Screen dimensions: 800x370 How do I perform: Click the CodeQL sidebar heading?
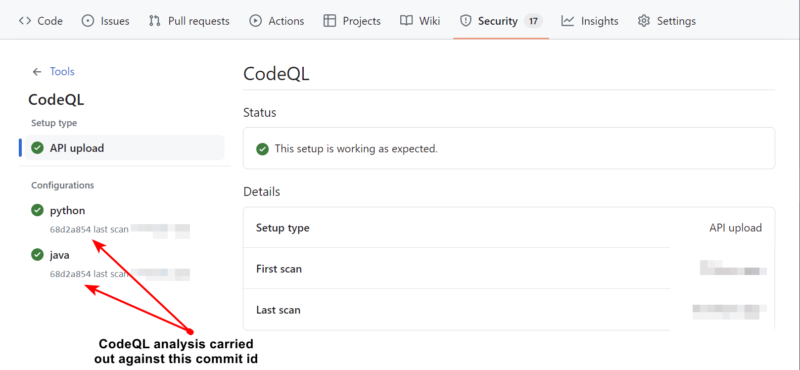point(56,100)
